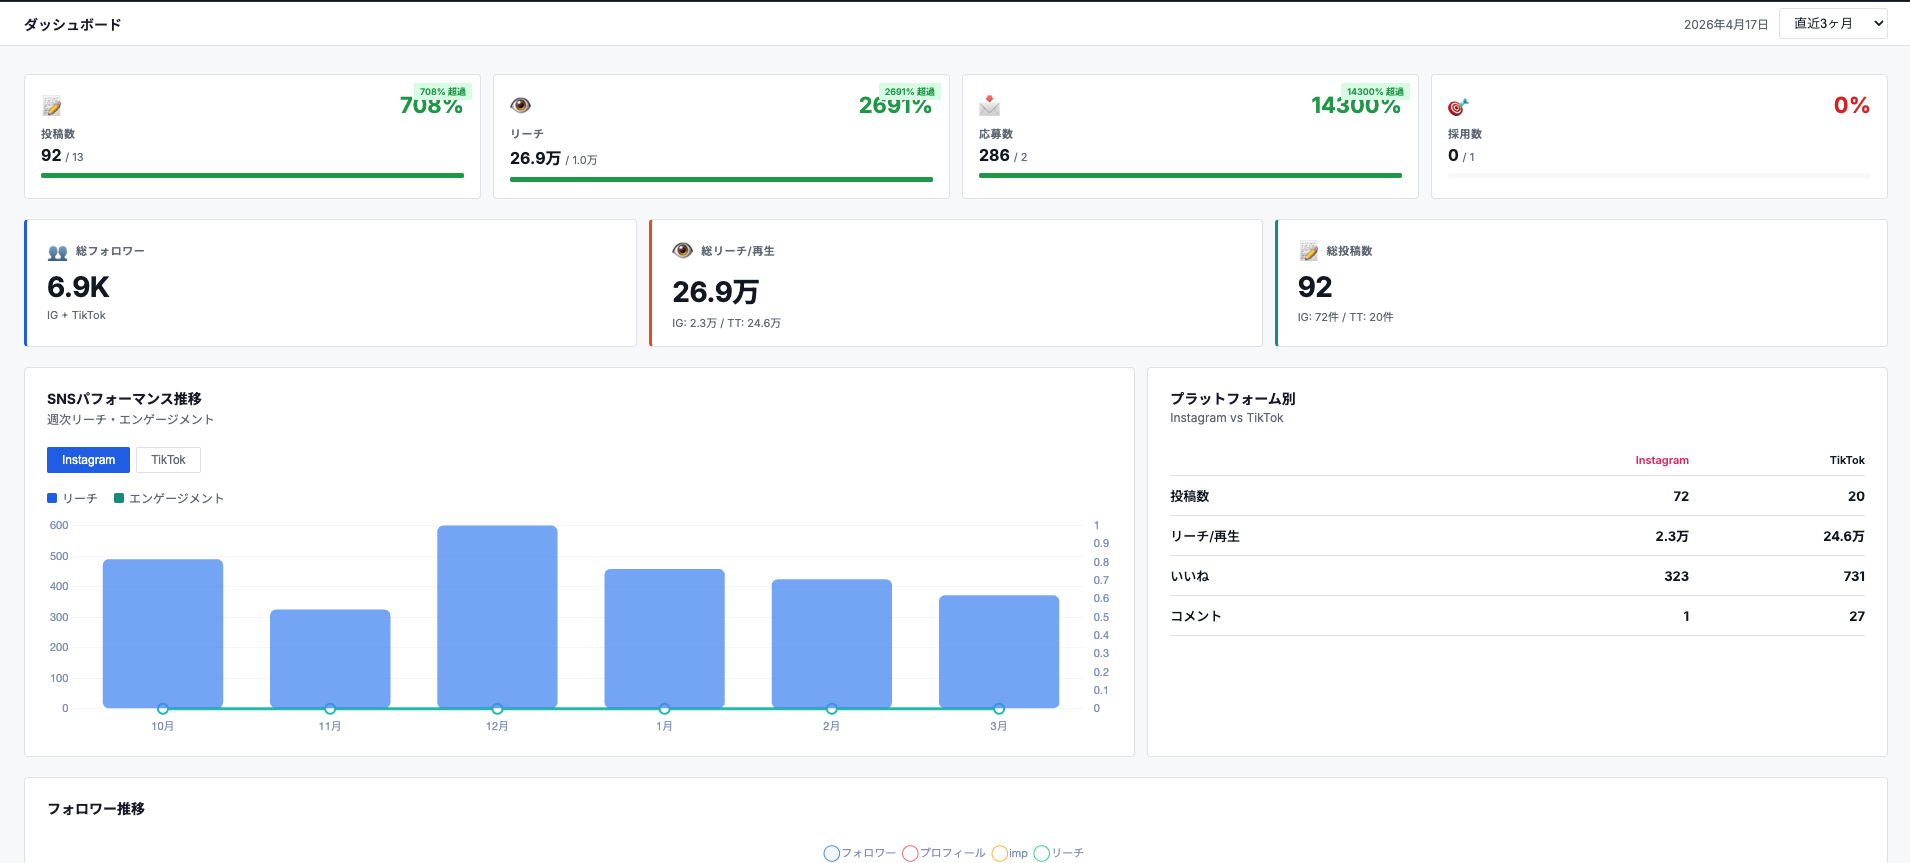Toggle リーチ series in follower chart legend
Screen dimensions: 1910x863
click(x=1059, y=853)
